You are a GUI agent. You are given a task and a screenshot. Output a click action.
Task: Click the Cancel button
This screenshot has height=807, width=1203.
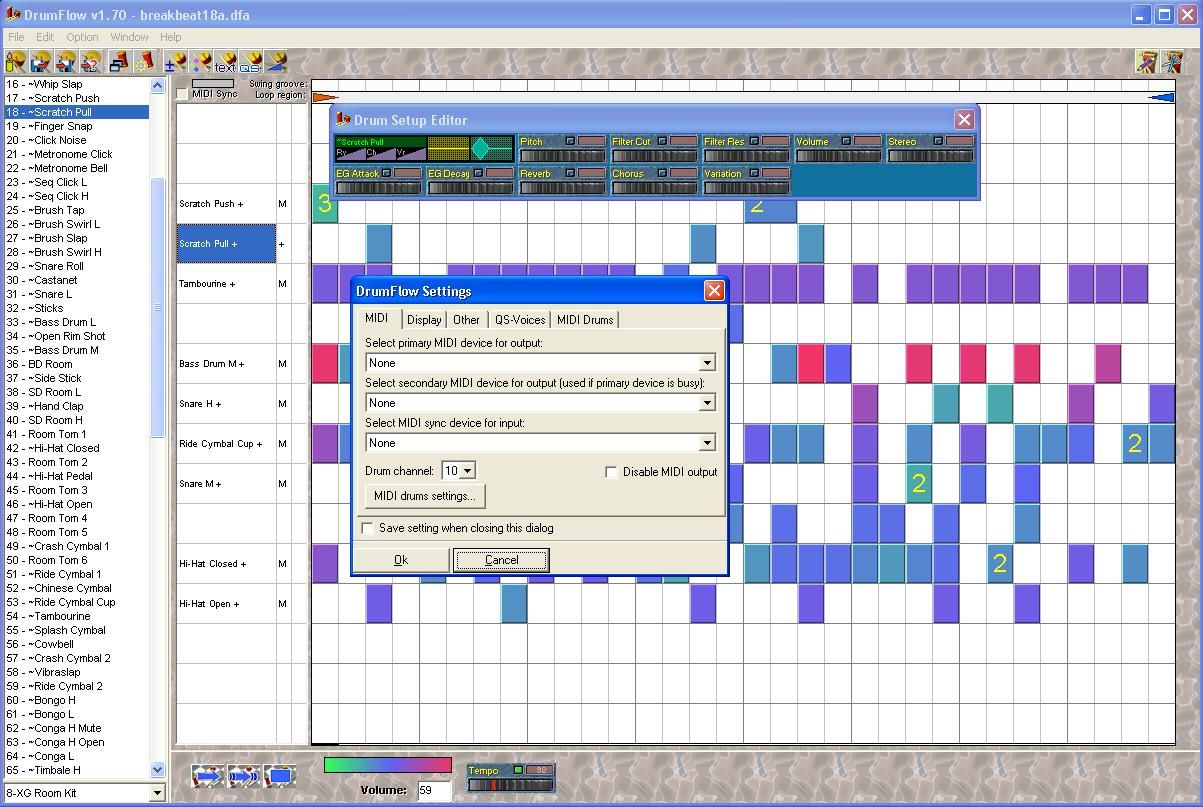[501, 560]
